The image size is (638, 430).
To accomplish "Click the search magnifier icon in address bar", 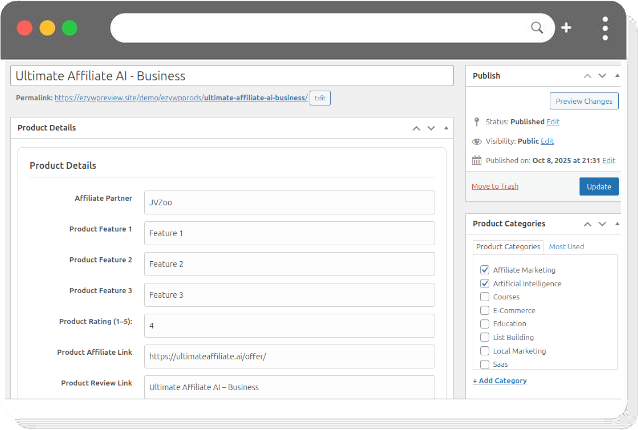I will click(537, 28).
